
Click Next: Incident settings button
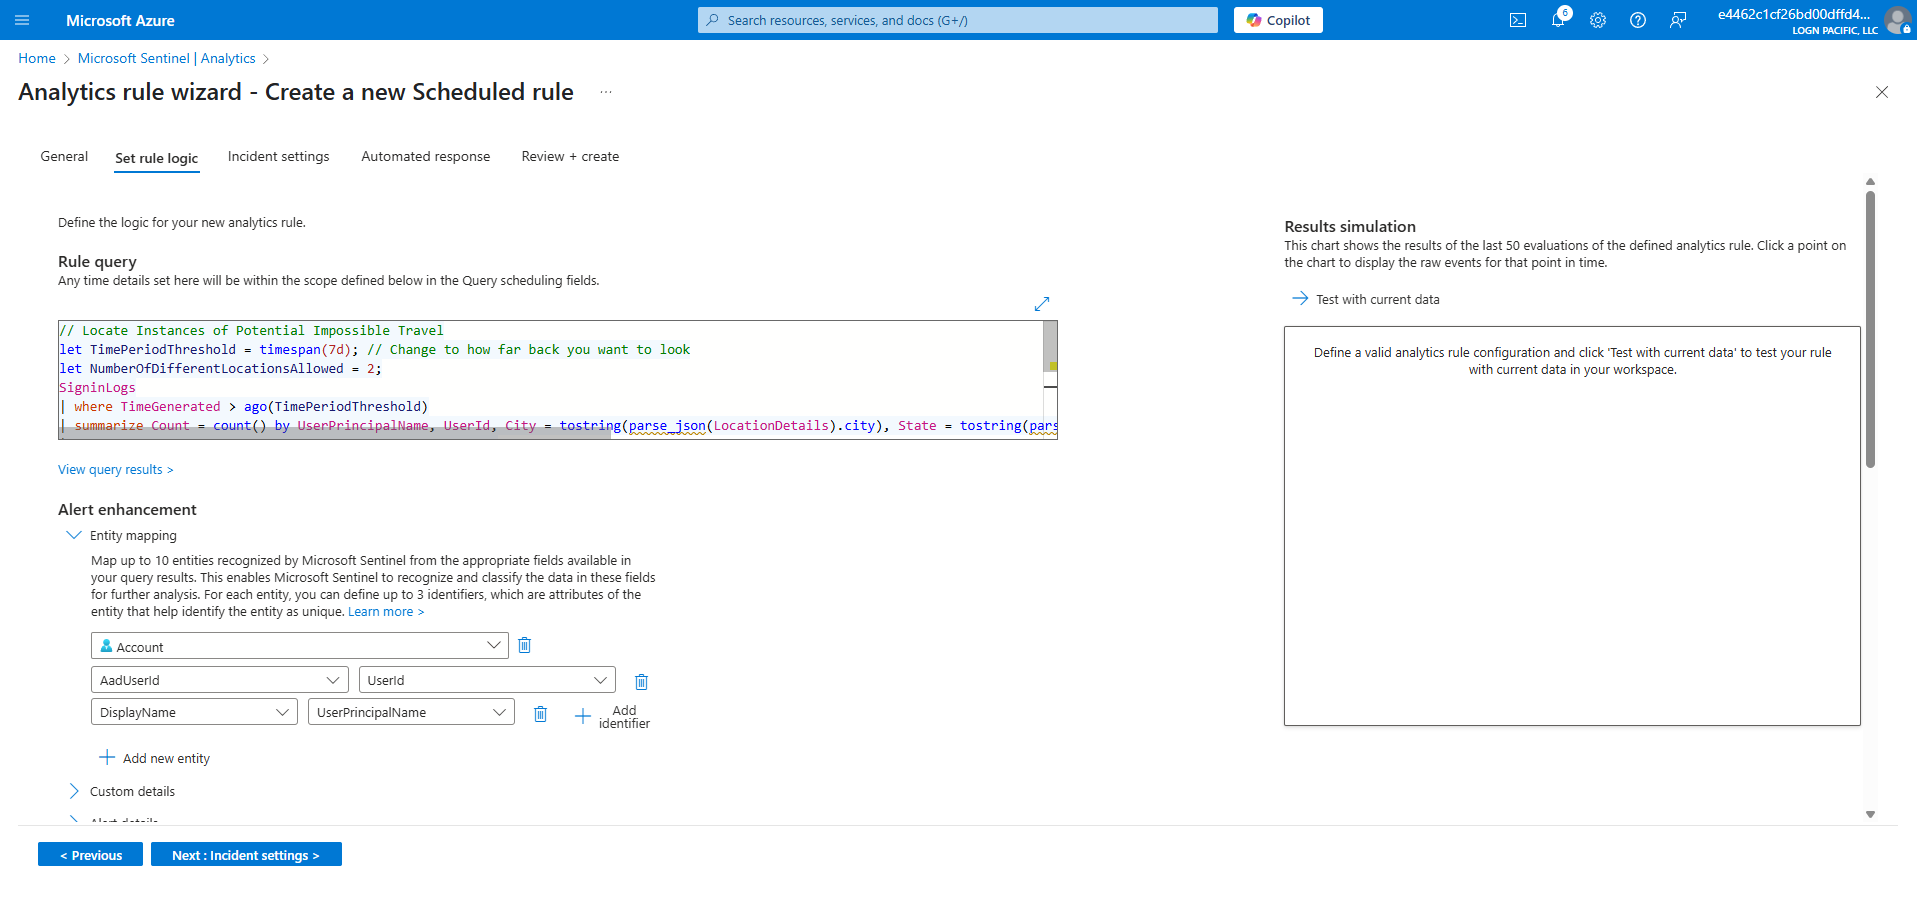(246, 854)
